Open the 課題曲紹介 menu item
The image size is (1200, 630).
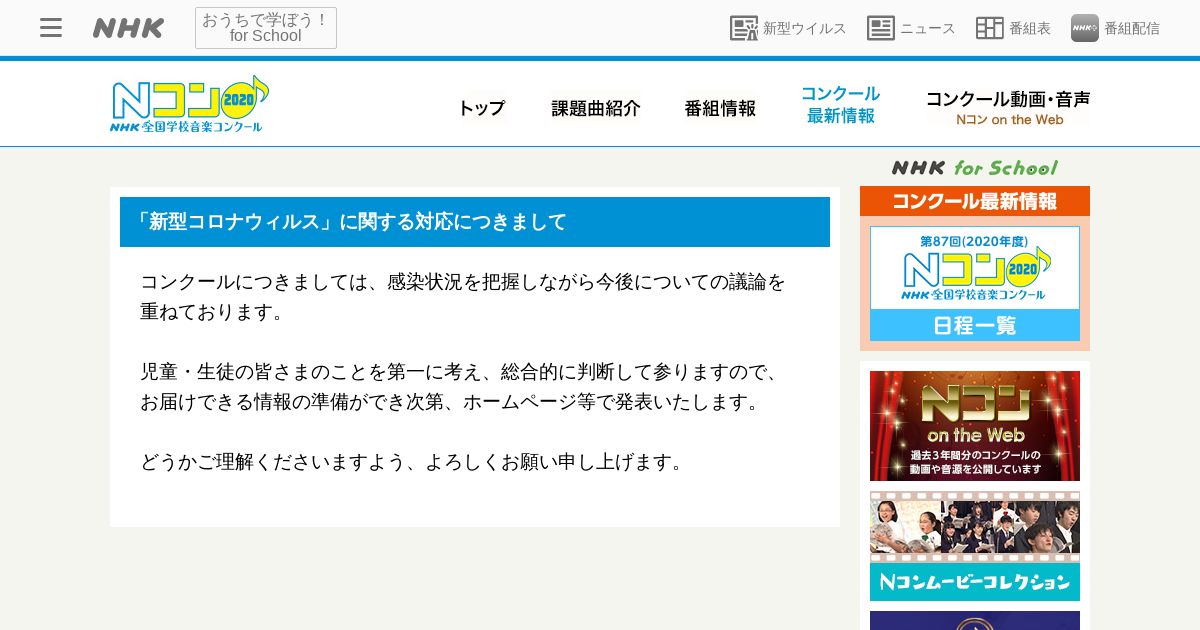coord(596,108)
